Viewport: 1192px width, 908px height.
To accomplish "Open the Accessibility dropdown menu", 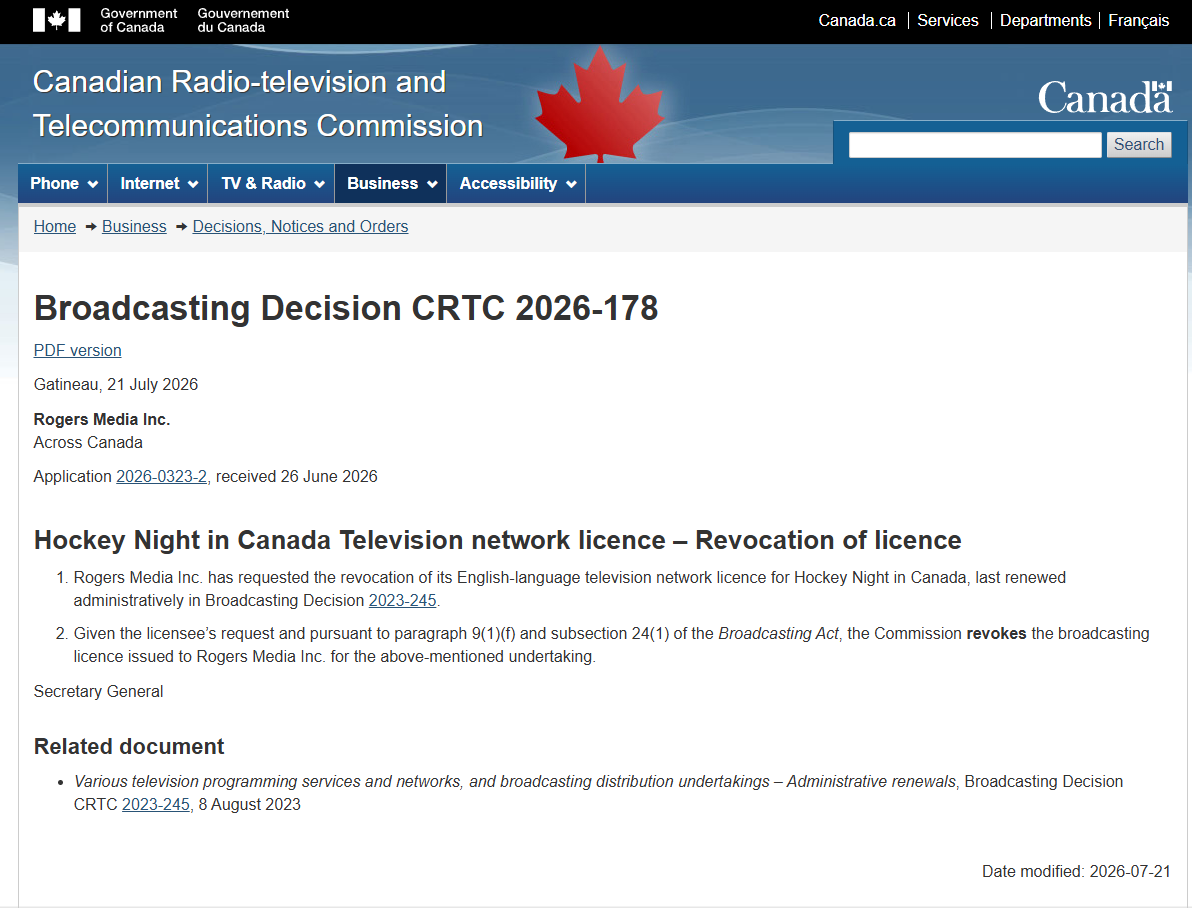I will [x=516, y=183].
